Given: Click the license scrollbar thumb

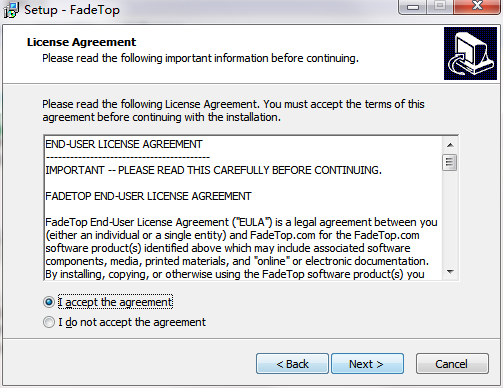Looking at the screenshot, I should pos(450,163).
